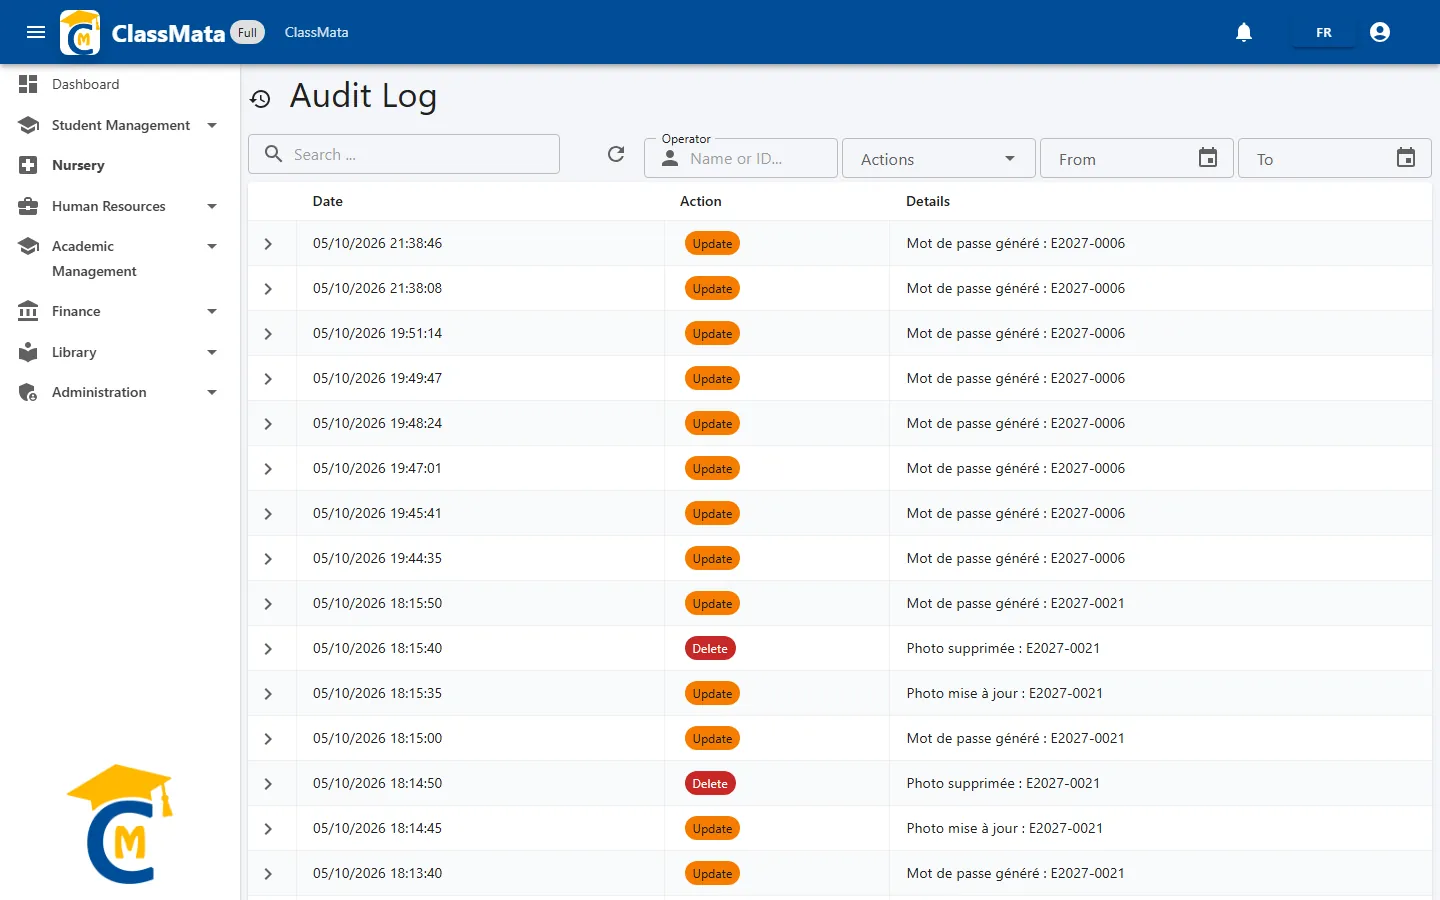
Task: Click the Administration shield icon
Action: tap(28, 392)
